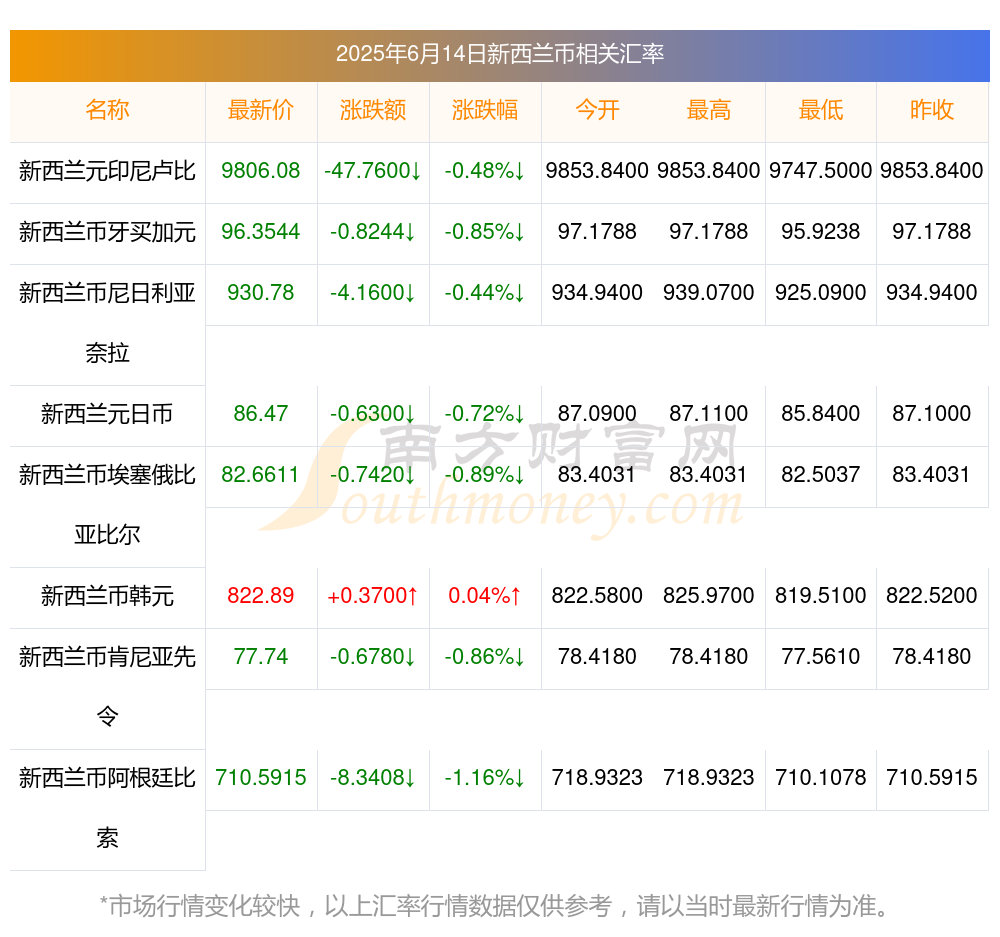This screenshot has height=937, width=1000.
Task: Click the 涨跌额 column header
Action: tap(373, 110)
